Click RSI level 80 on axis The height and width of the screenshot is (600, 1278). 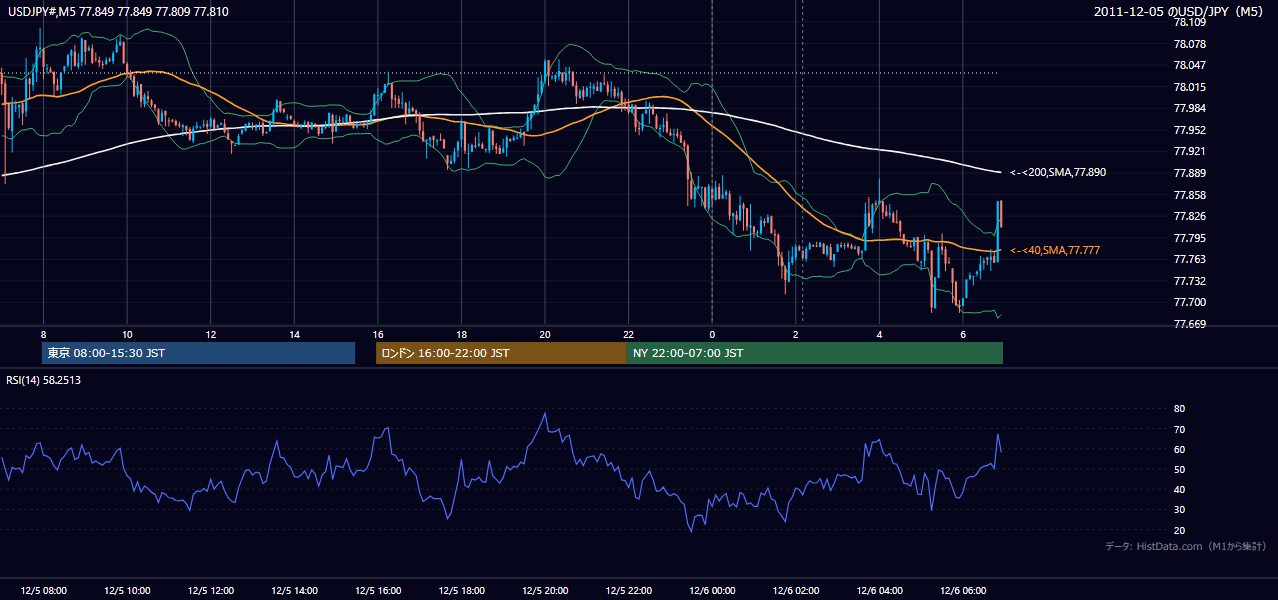tap(1180, 409)
